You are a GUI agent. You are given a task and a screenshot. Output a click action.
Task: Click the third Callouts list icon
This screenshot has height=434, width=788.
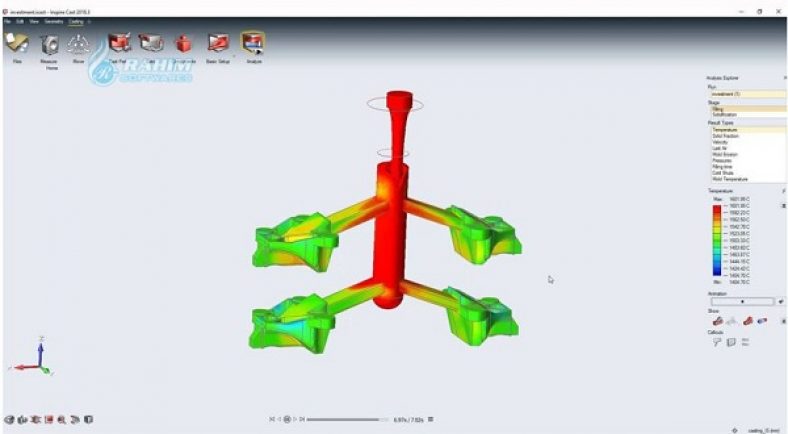point(745,342)
